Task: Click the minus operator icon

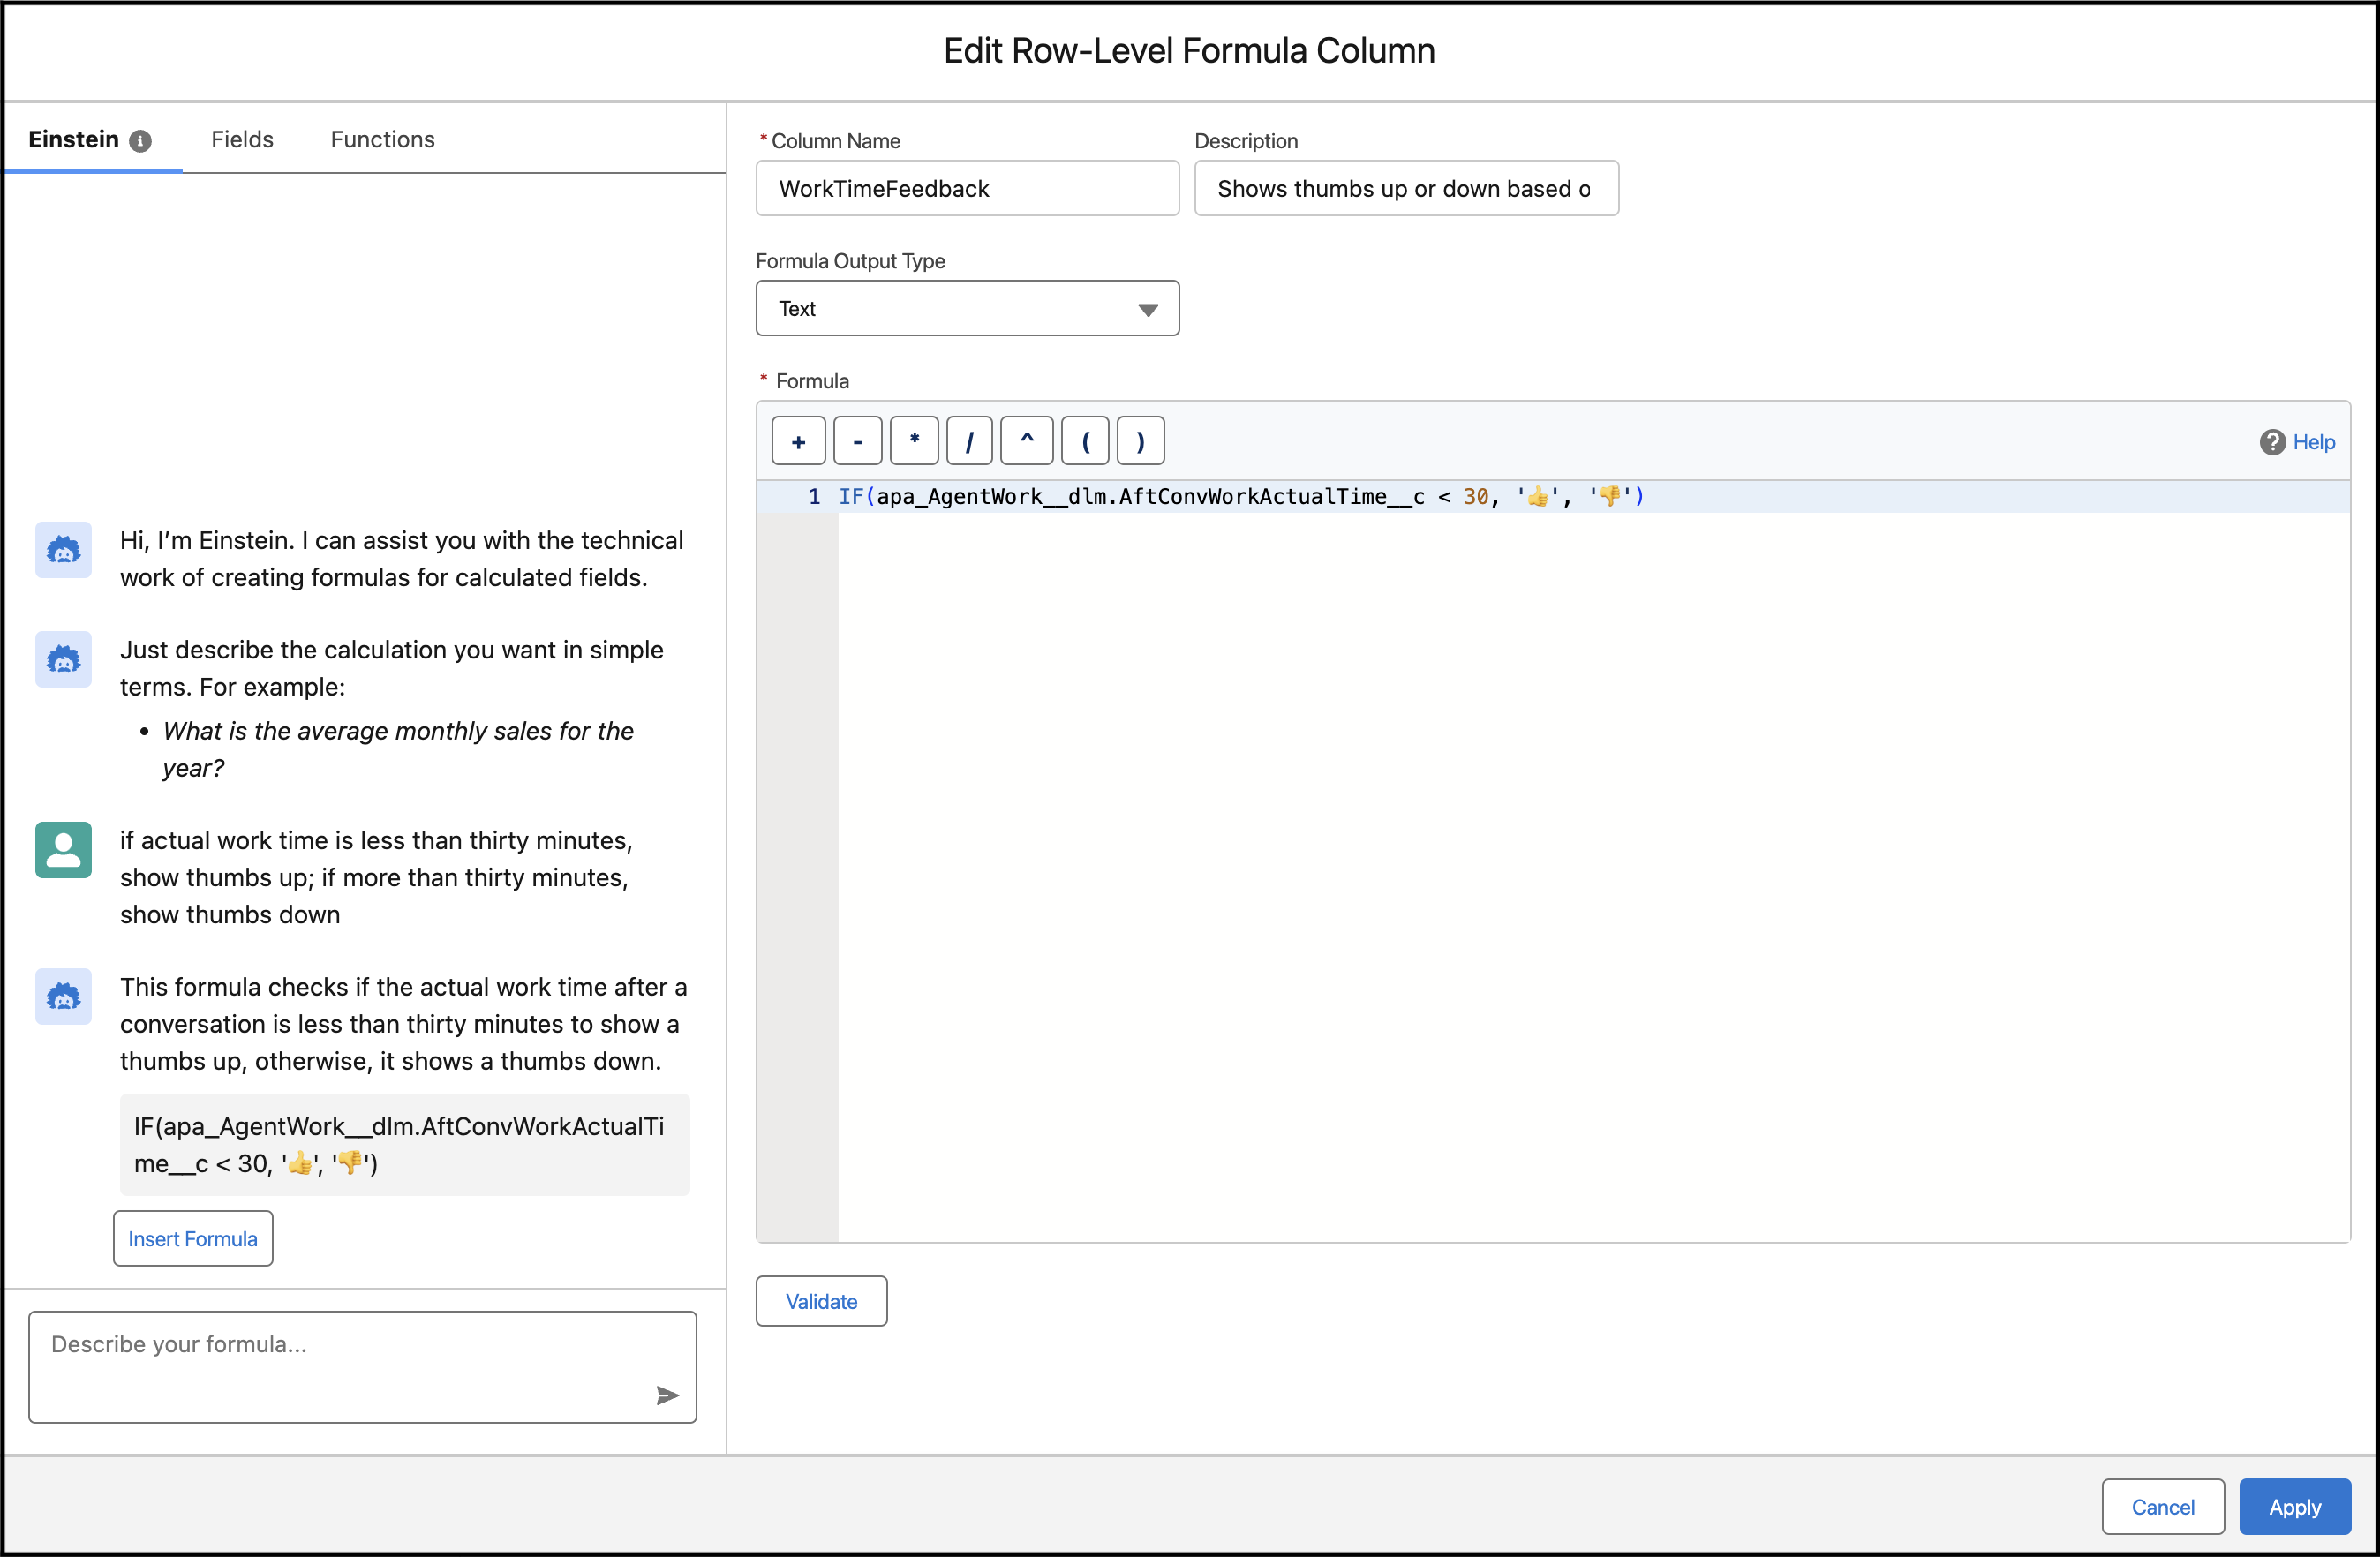Action: (856, 440)
